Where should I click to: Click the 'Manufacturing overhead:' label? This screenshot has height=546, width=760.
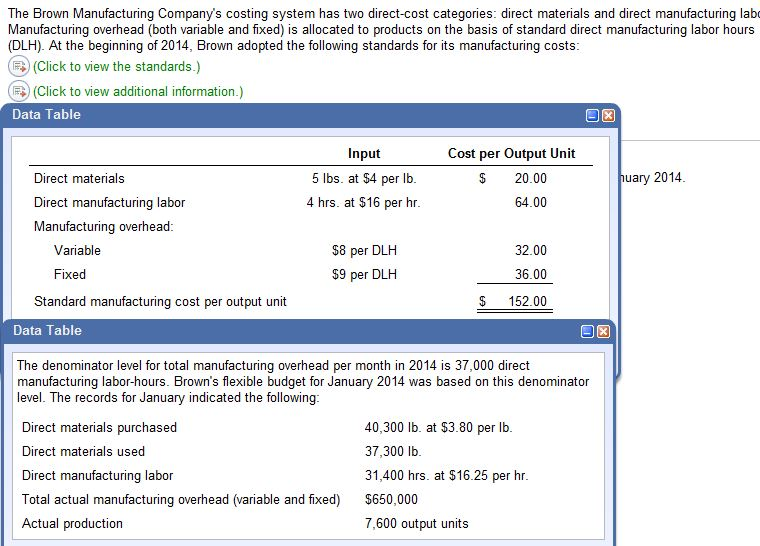104,226
